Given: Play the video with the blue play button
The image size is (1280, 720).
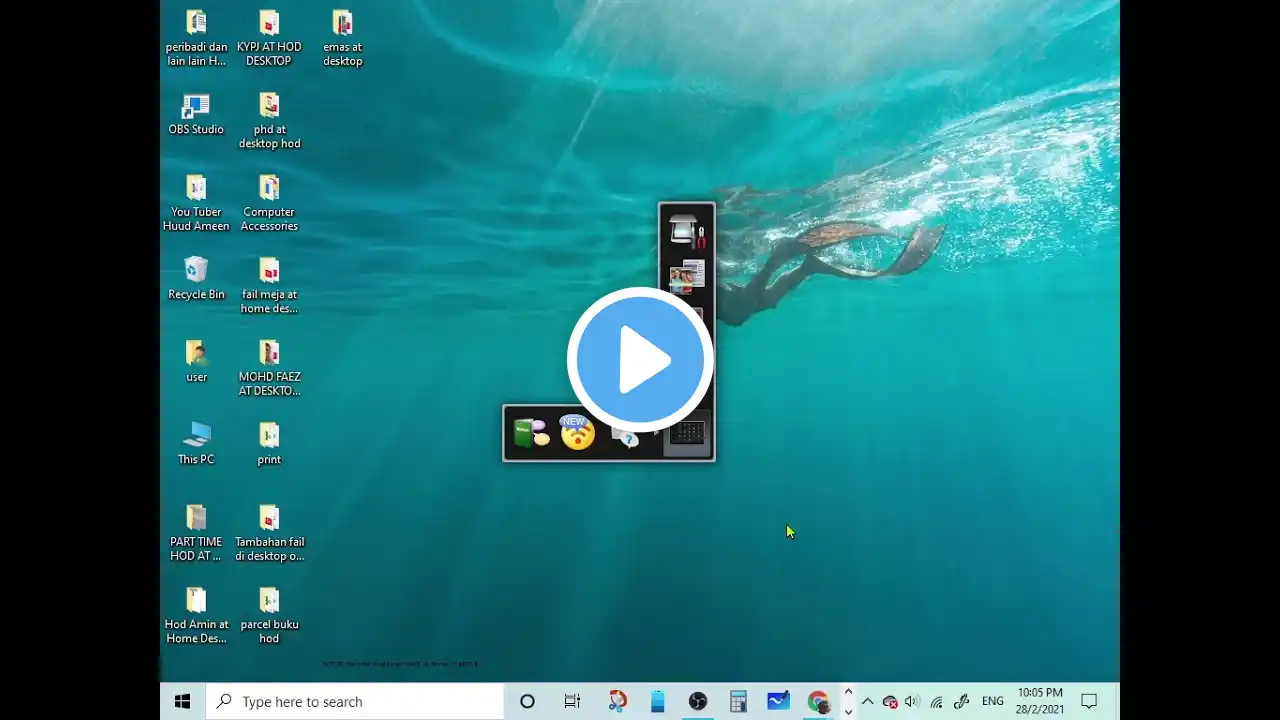Looking at the screenshot, I should 640,360.
